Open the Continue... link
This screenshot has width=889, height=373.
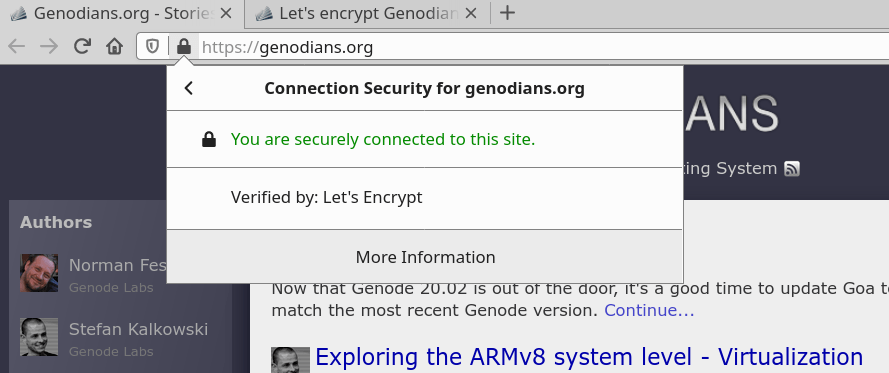649,311
